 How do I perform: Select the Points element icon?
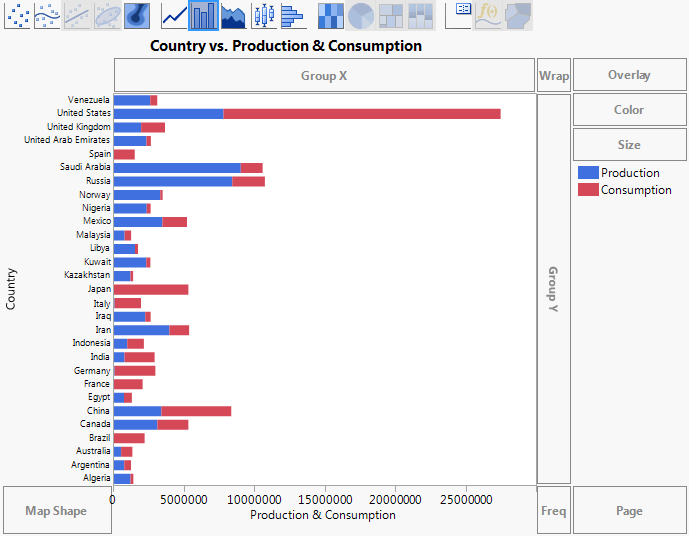(18, 15)
